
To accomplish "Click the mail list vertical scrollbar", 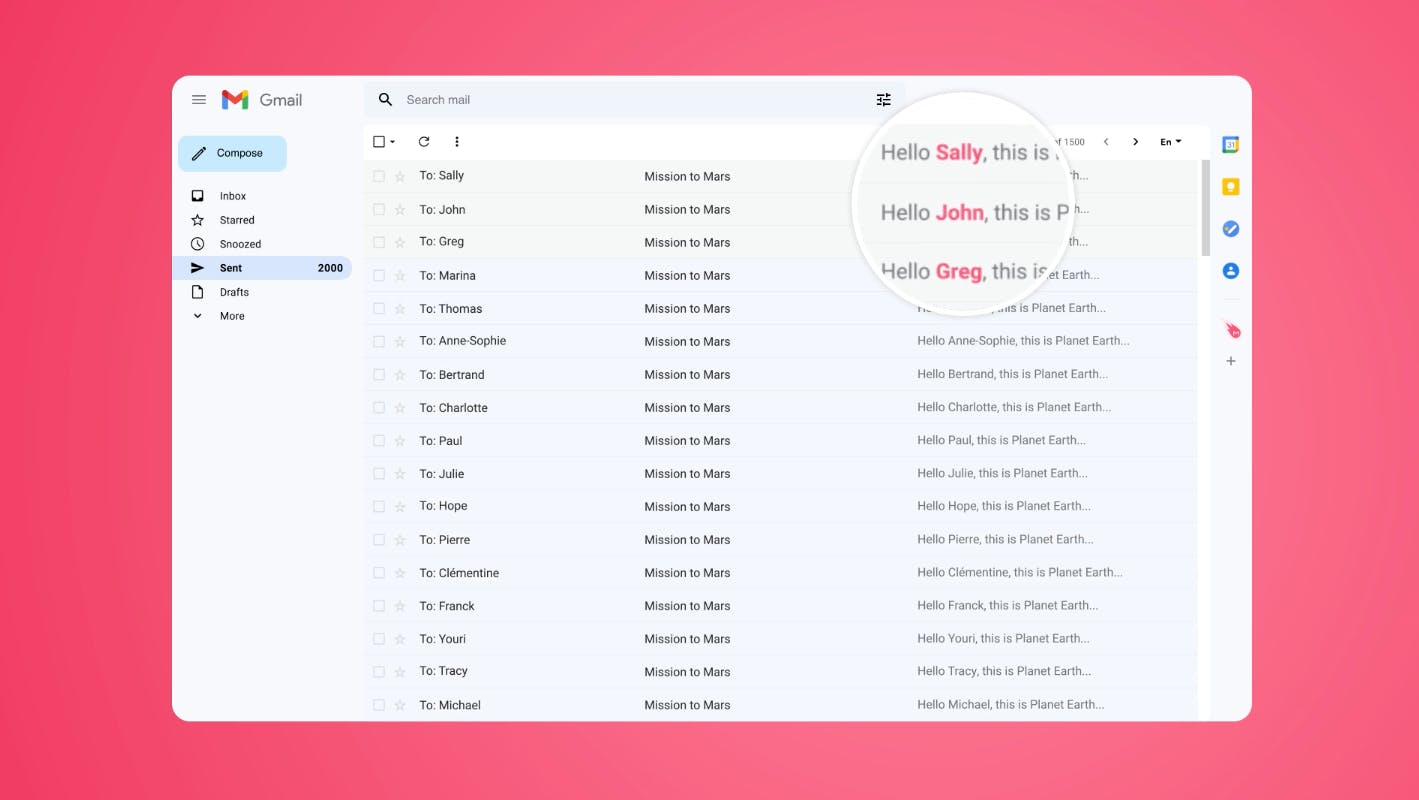I will coord(1205,208).
